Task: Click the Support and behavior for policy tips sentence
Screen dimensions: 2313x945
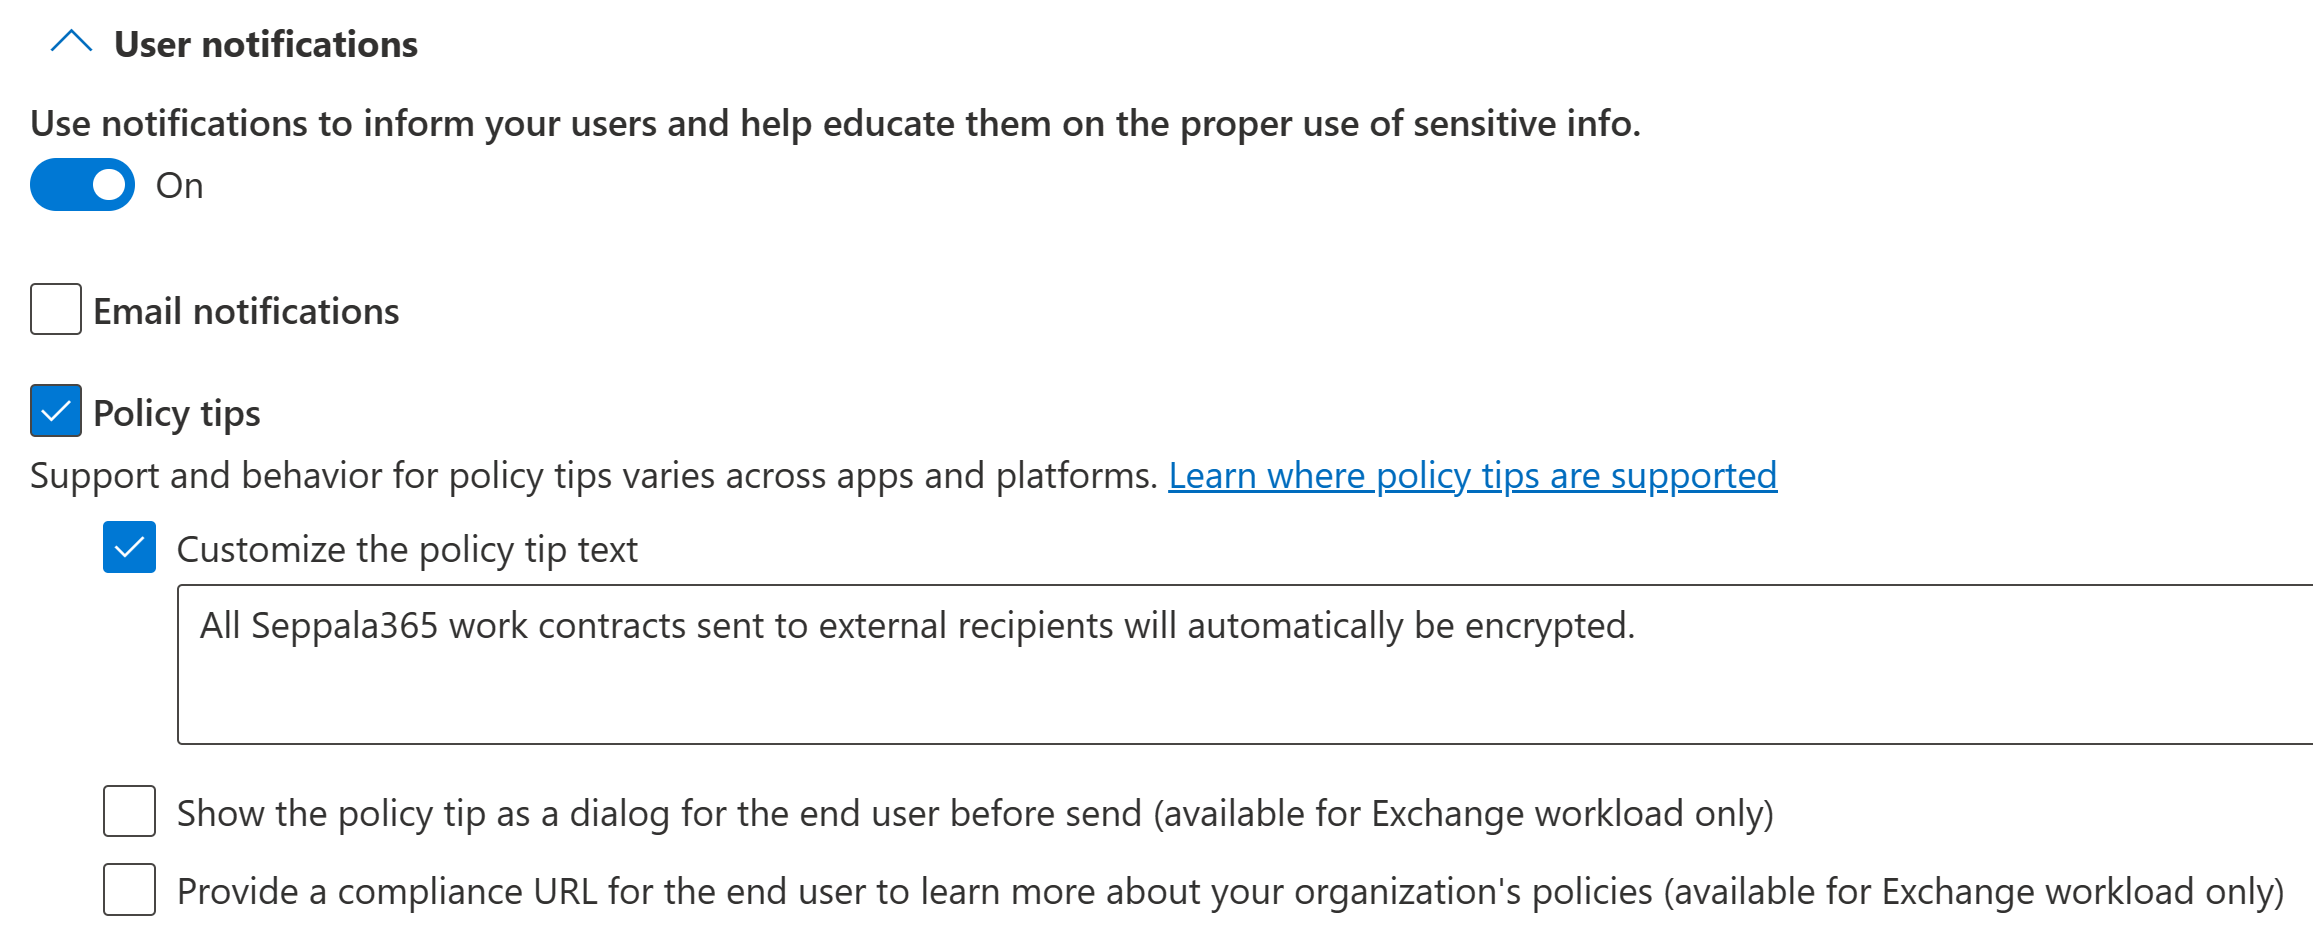Action: (594, 476)
